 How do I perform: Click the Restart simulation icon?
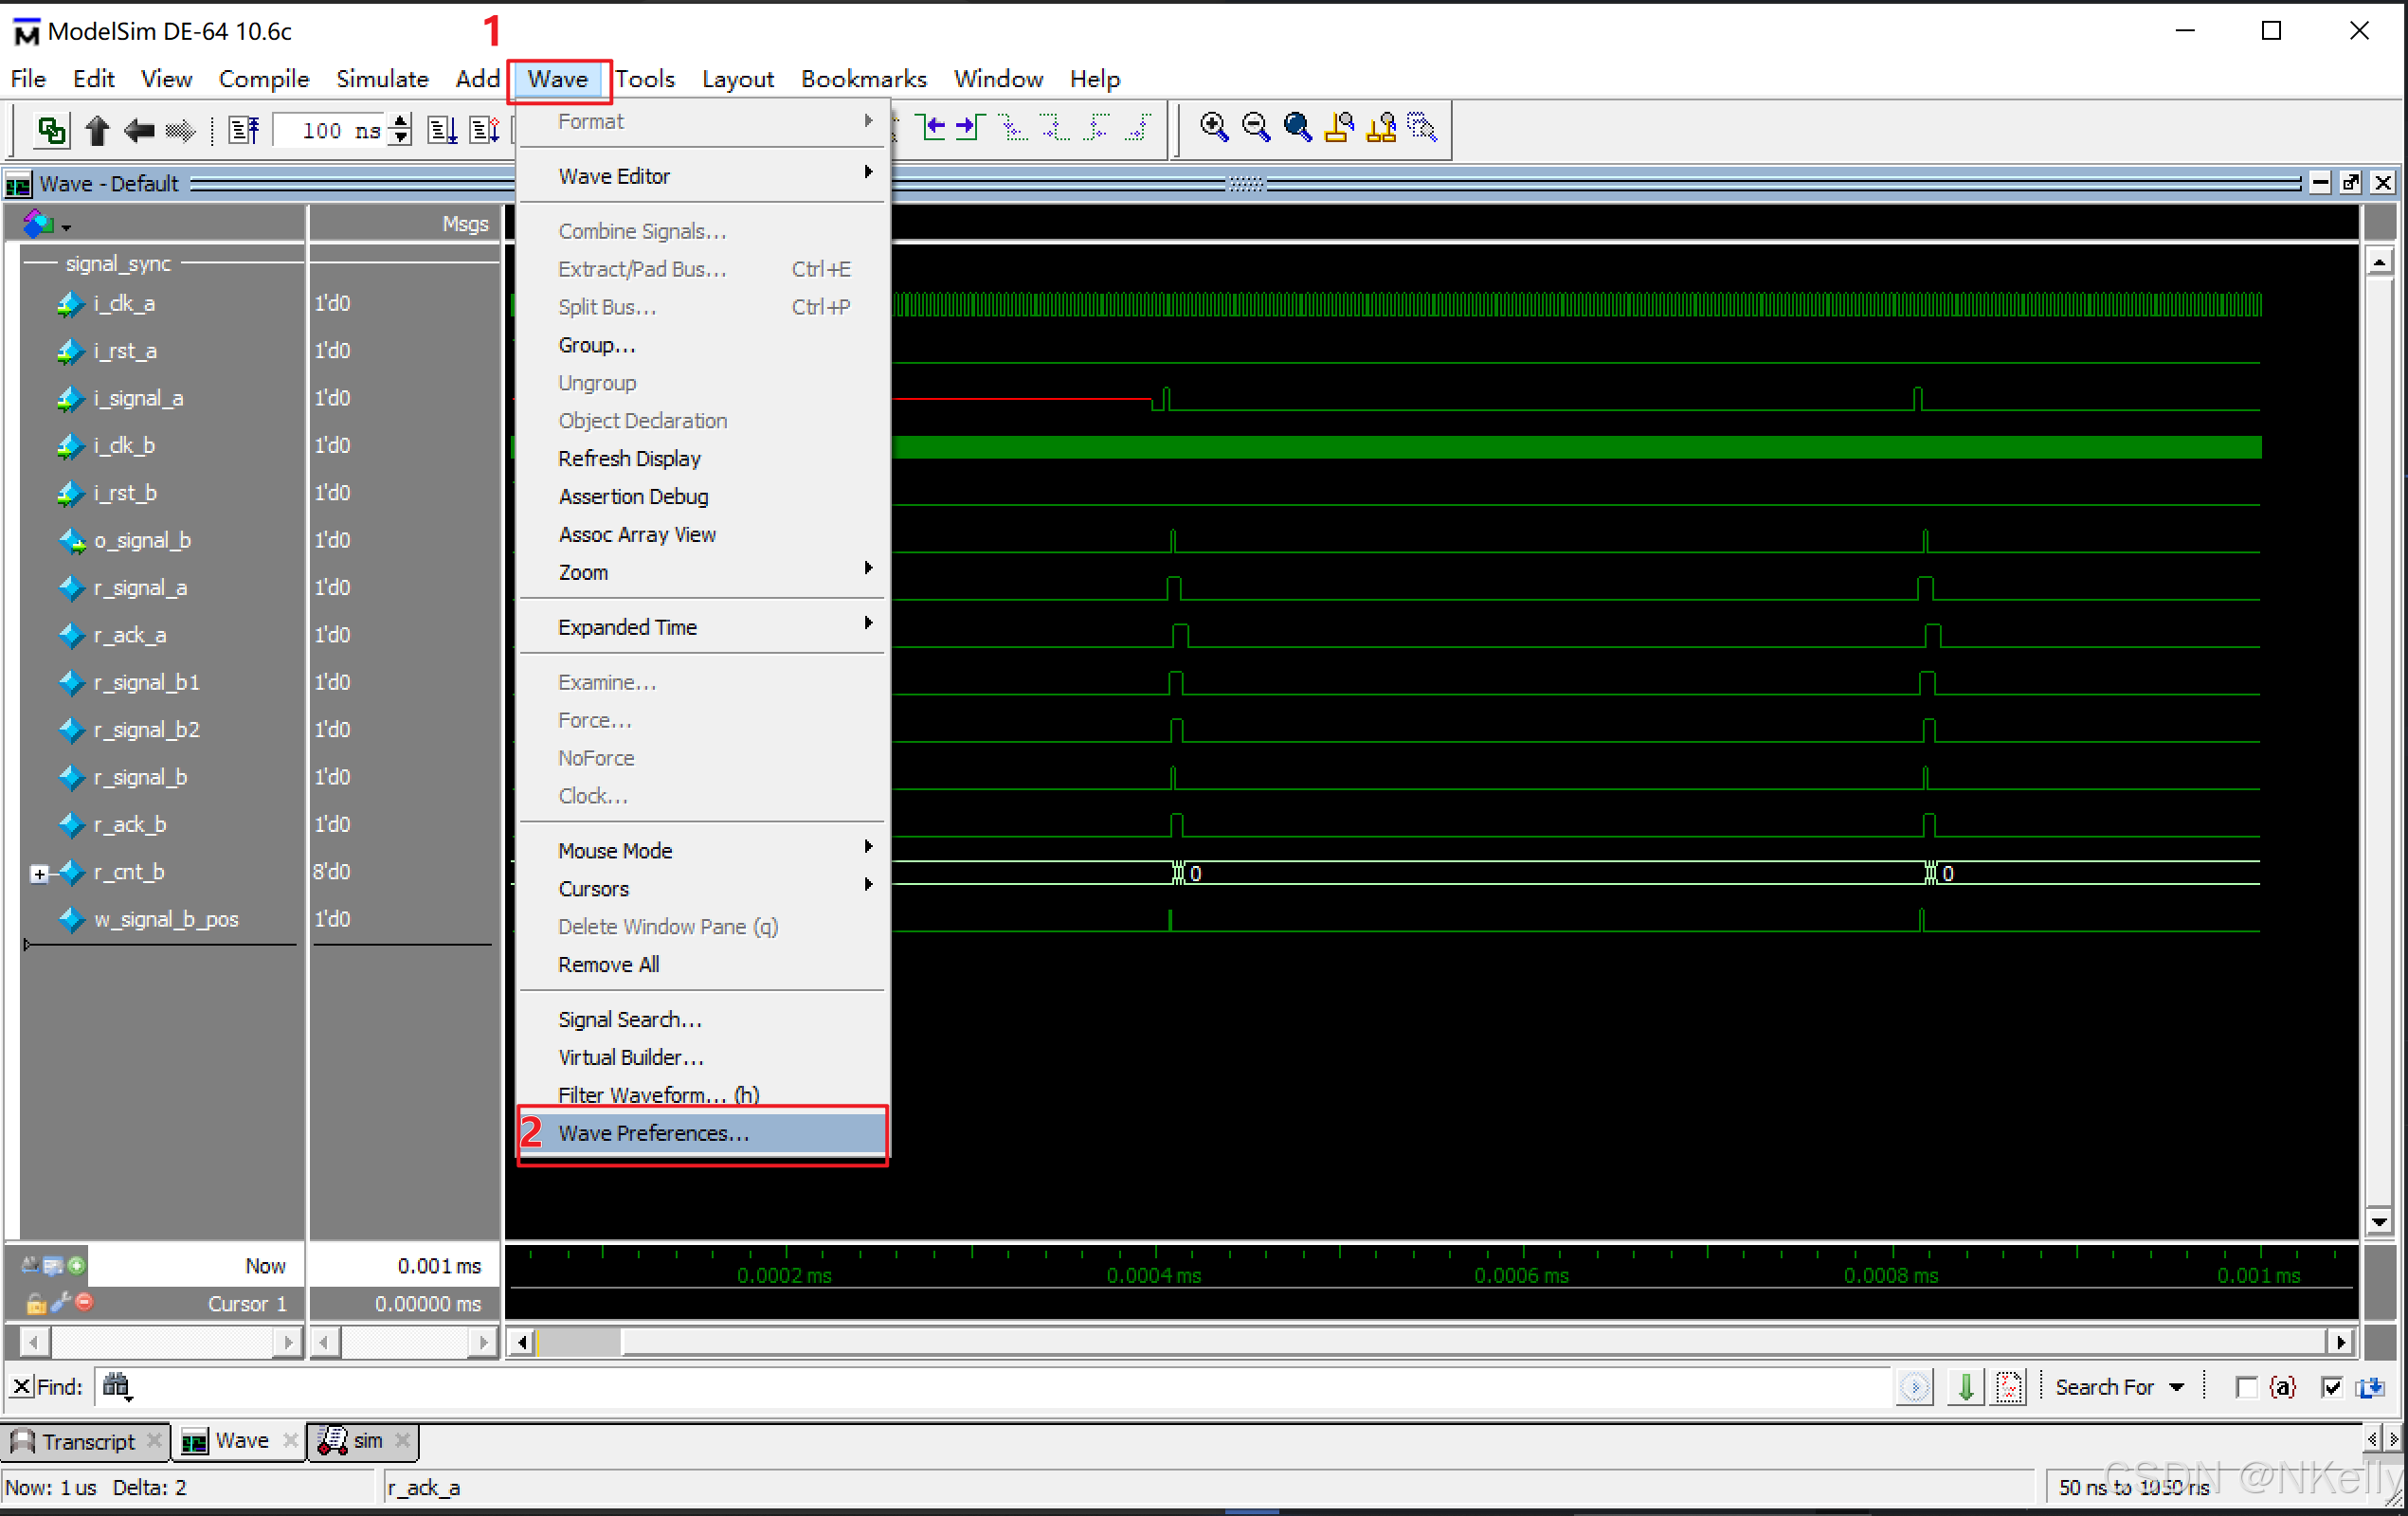[244, 130]
